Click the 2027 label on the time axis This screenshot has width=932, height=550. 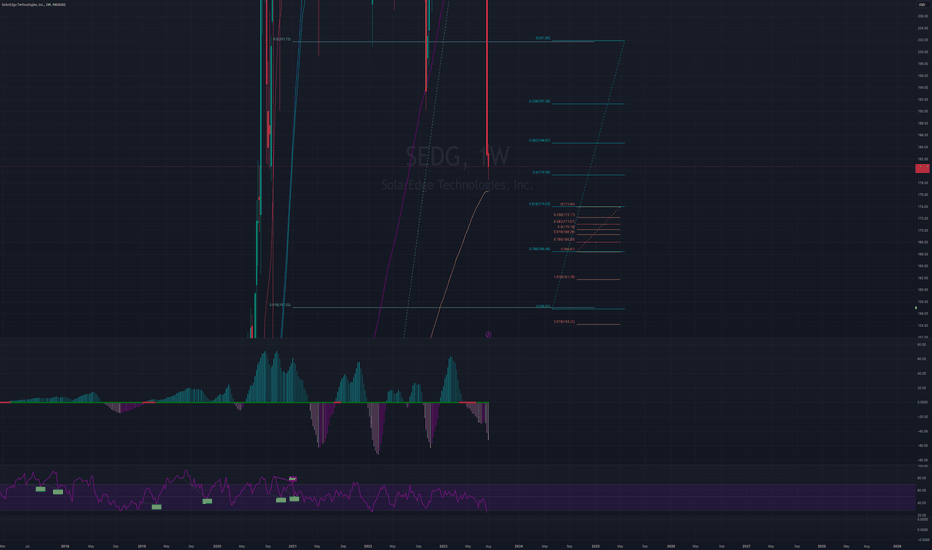coord(746,546)
